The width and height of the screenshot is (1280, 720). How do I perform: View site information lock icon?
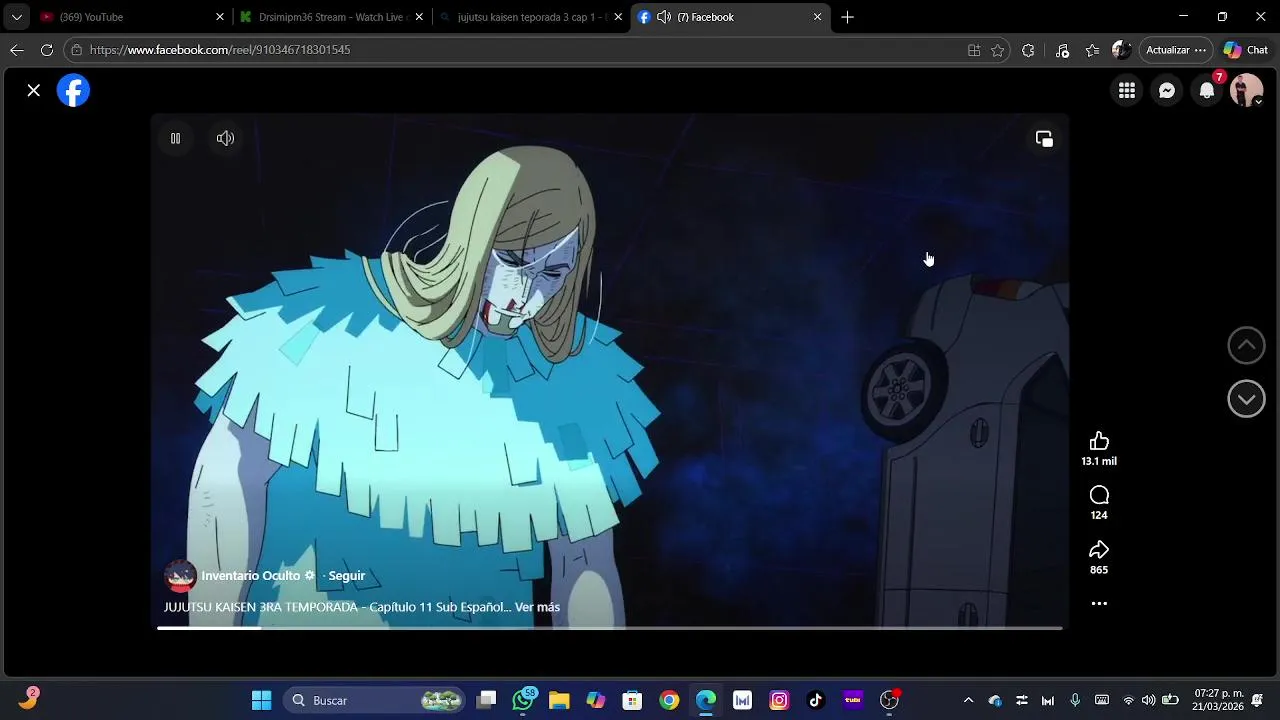(76, 50)
